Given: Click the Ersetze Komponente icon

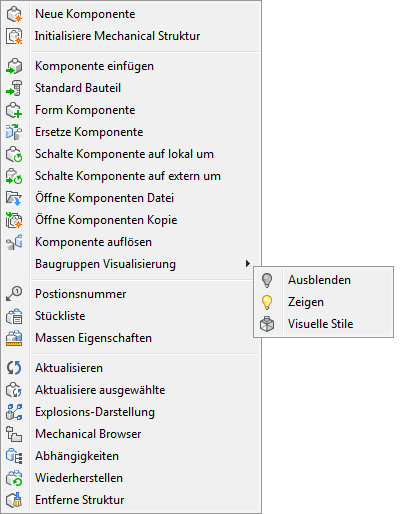Looking at the screenshot, I should point(14,132).
